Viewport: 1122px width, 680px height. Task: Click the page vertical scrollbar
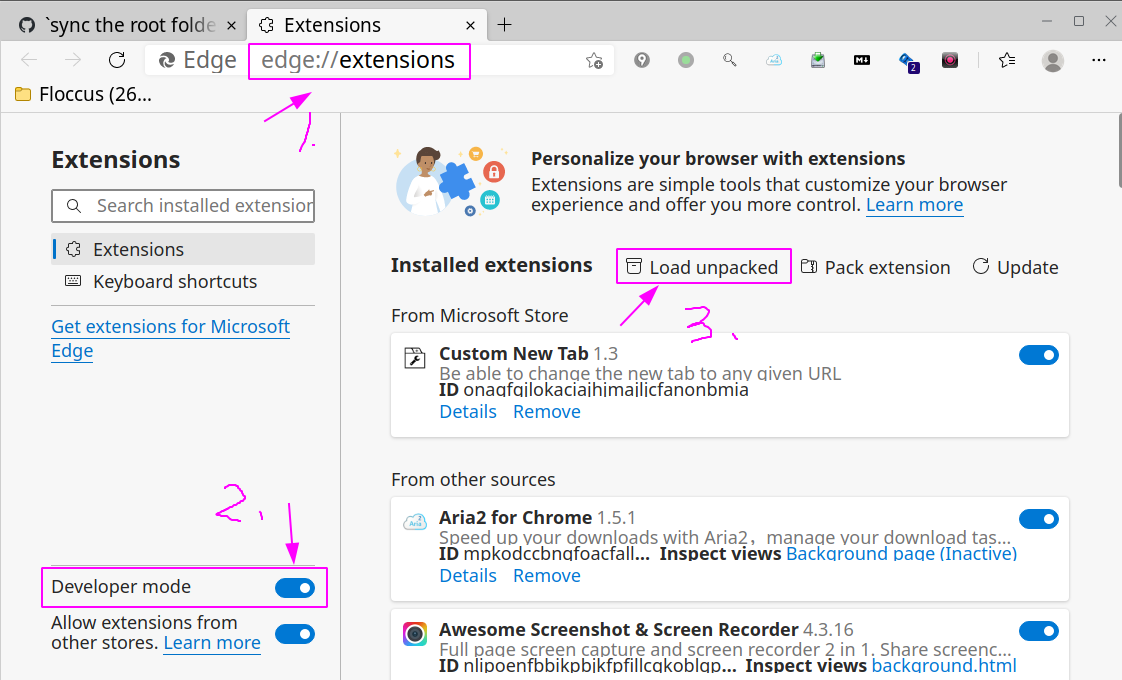(1118, 150)
